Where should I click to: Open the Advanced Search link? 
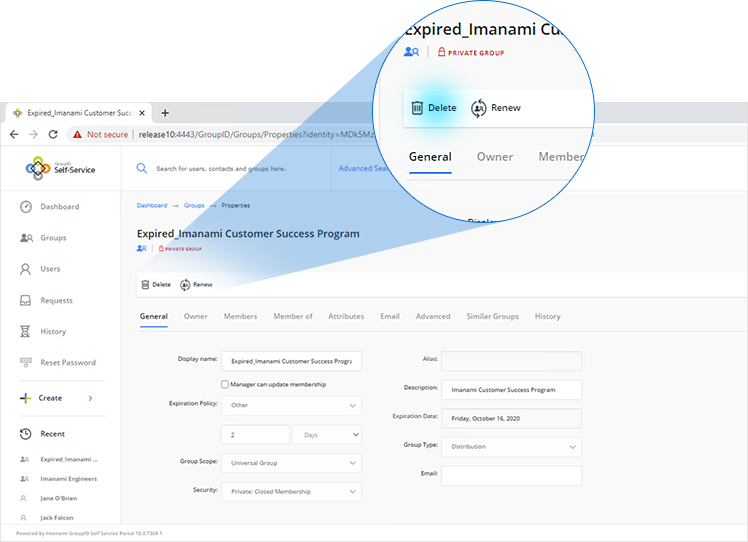click(x=358, y=169)
